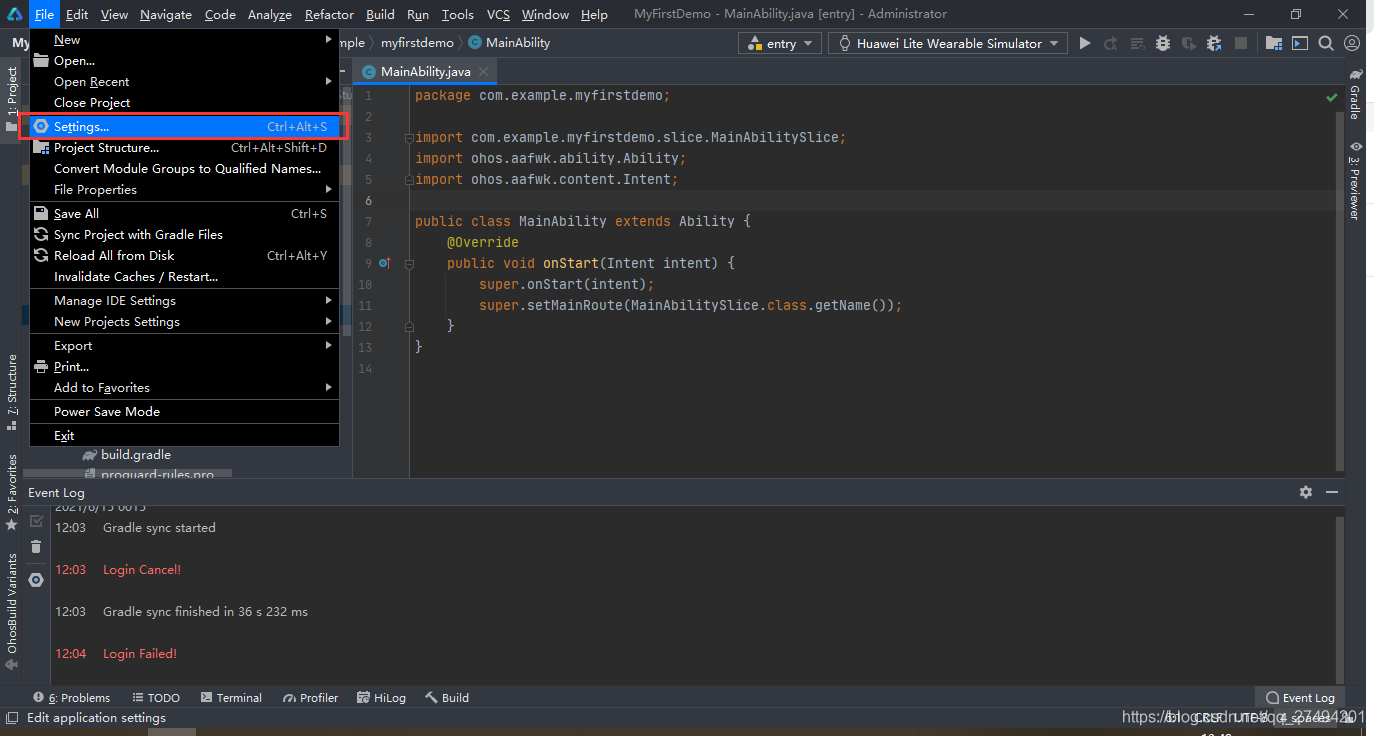Collapse the import block fold on line 3
Screen dimensions: 1374x736
pos(409,138)
